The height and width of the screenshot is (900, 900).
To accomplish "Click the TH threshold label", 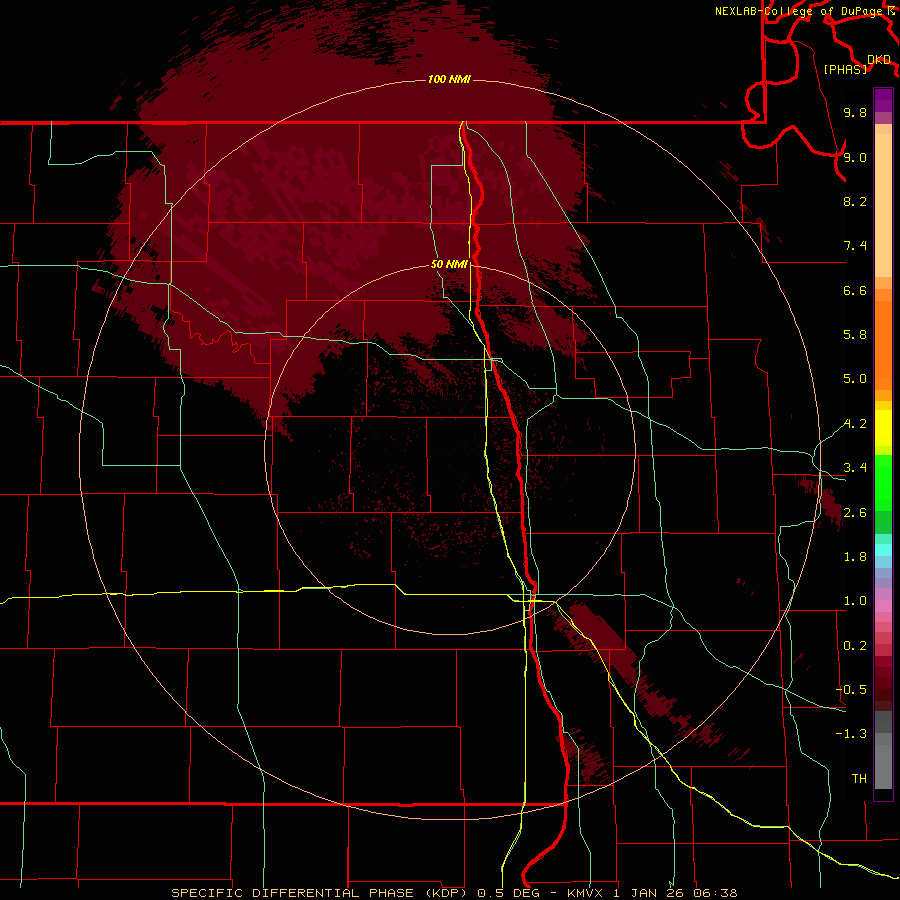I will [859, 779].
